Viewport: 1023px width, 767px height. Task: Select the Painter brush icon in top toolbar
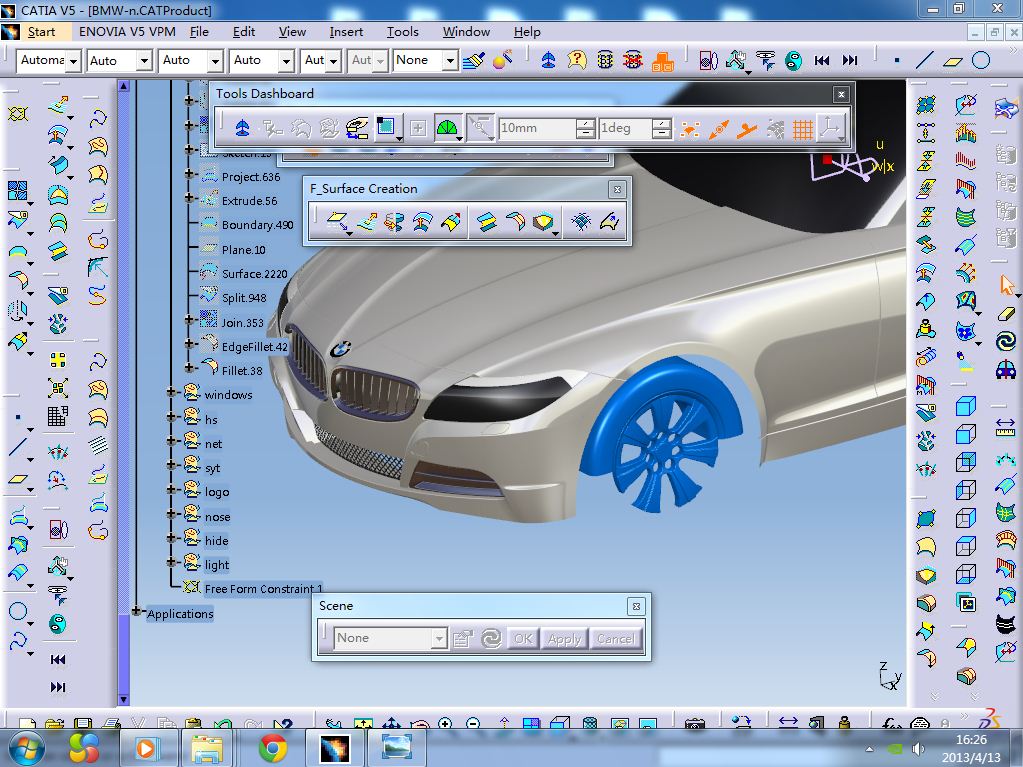474,61
